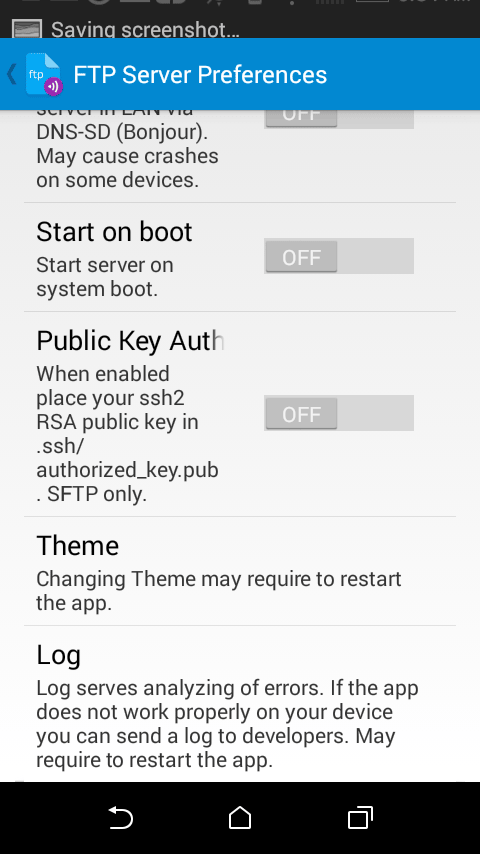This screenshot has width=480, height=854.
Task: Go back using the header chevron
Action: 11,74
